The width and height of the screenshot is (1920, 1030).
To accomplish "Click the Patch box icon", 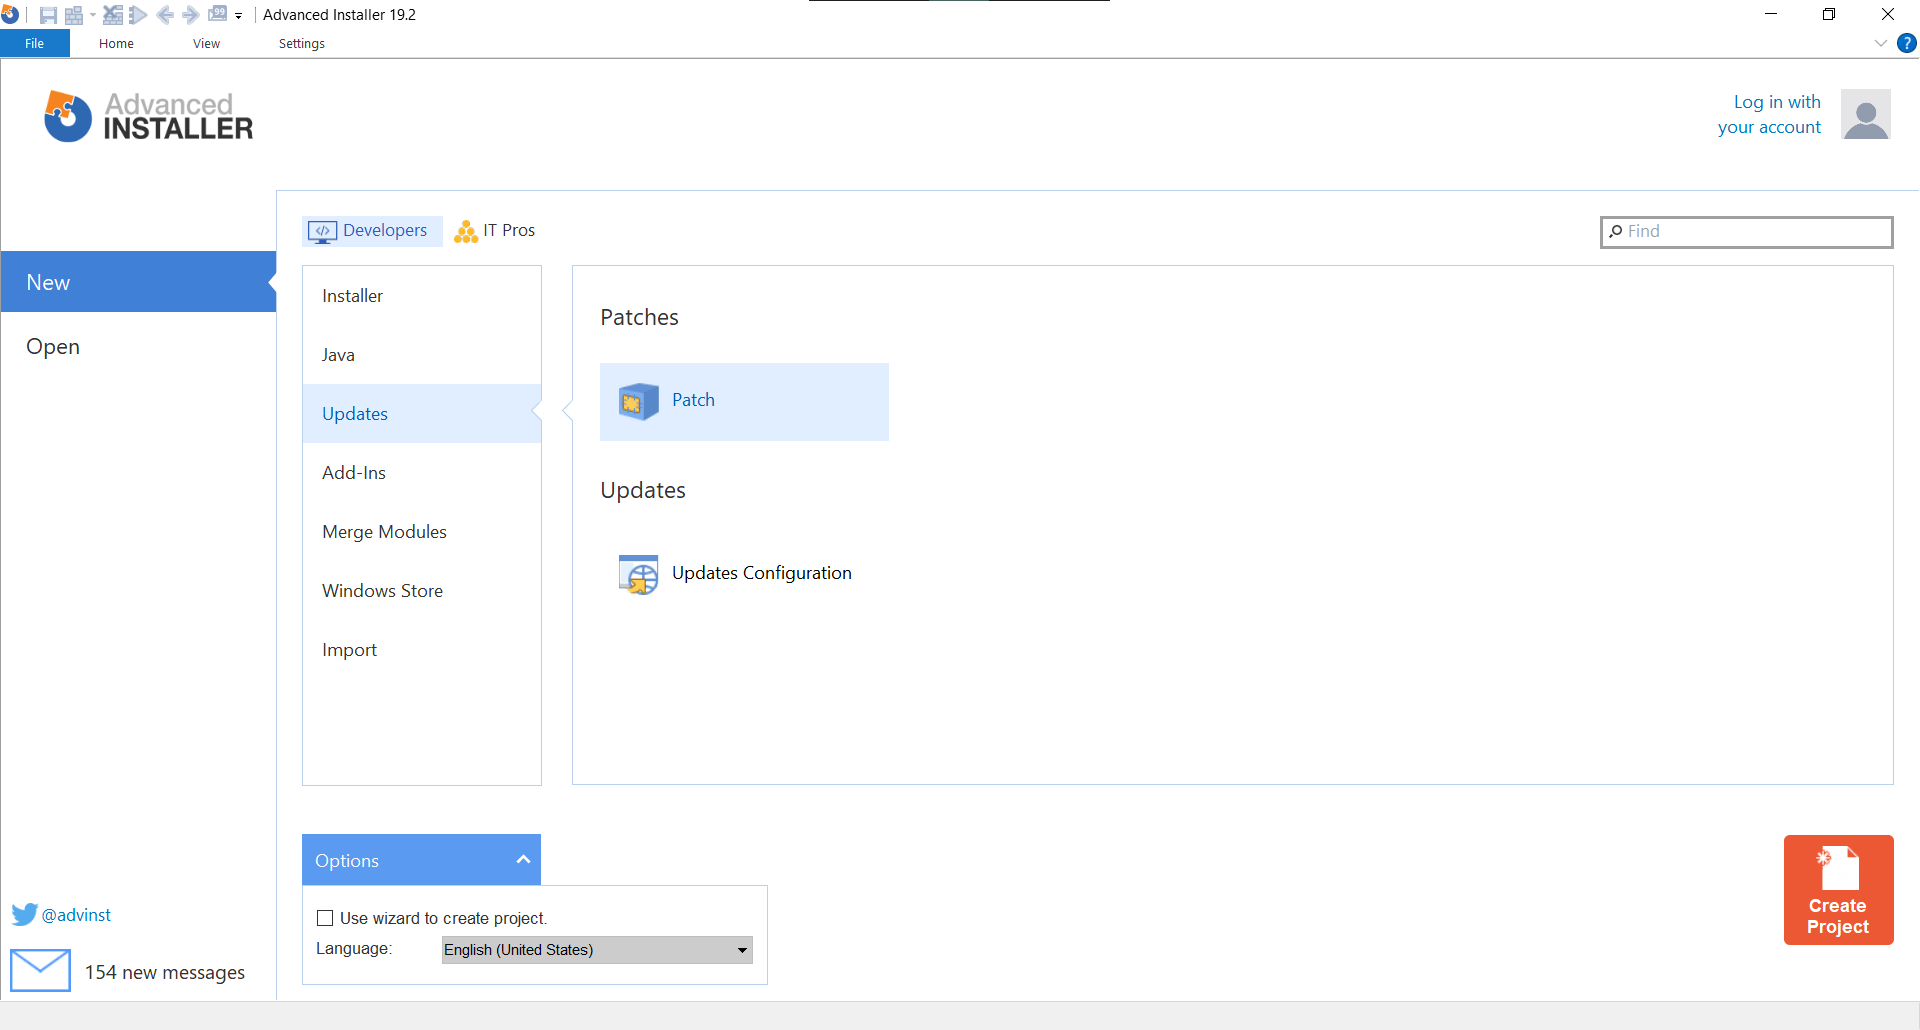I will coord(638,401).
